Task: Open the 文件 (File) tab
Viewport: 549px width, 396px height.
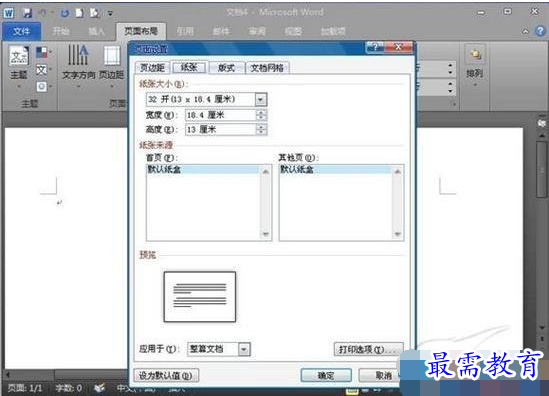Action: point(21,32)
